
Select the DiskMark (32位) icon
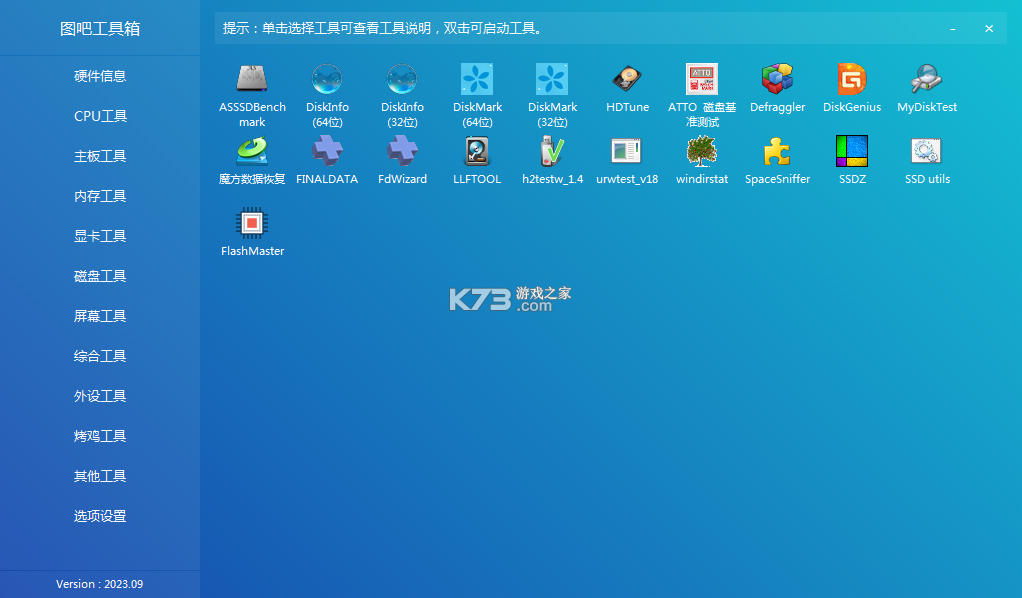552,79
